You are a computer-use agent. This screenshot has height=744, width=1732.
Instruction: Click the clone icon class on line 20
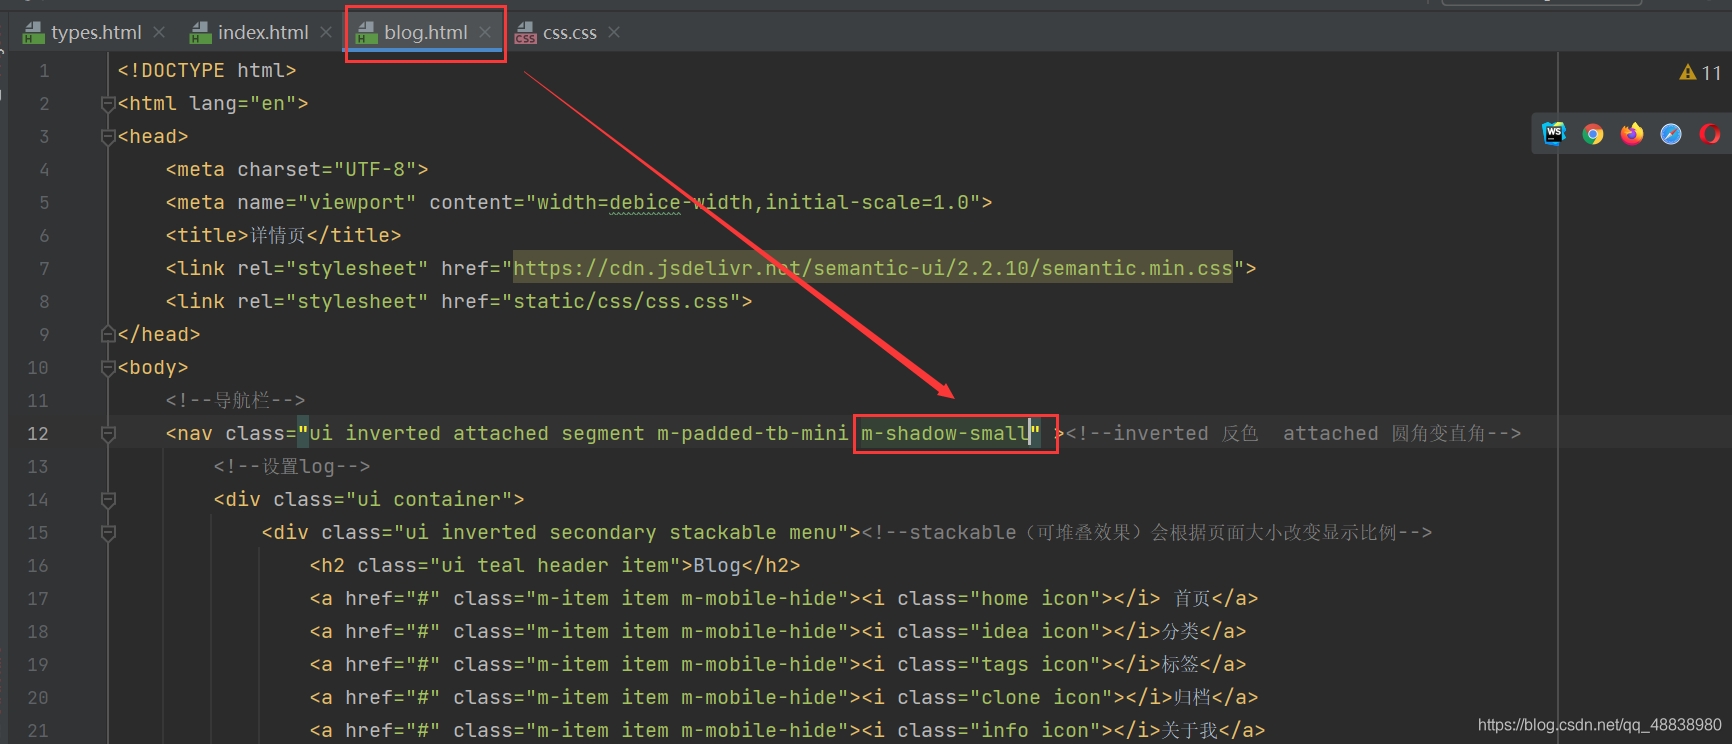(1041, 697)
